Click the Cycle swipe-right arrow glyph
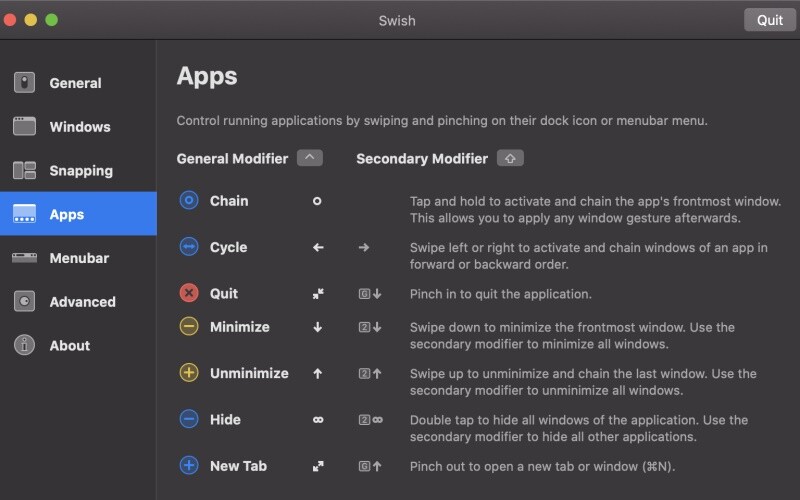800x500 pixels. pos(364,247)
